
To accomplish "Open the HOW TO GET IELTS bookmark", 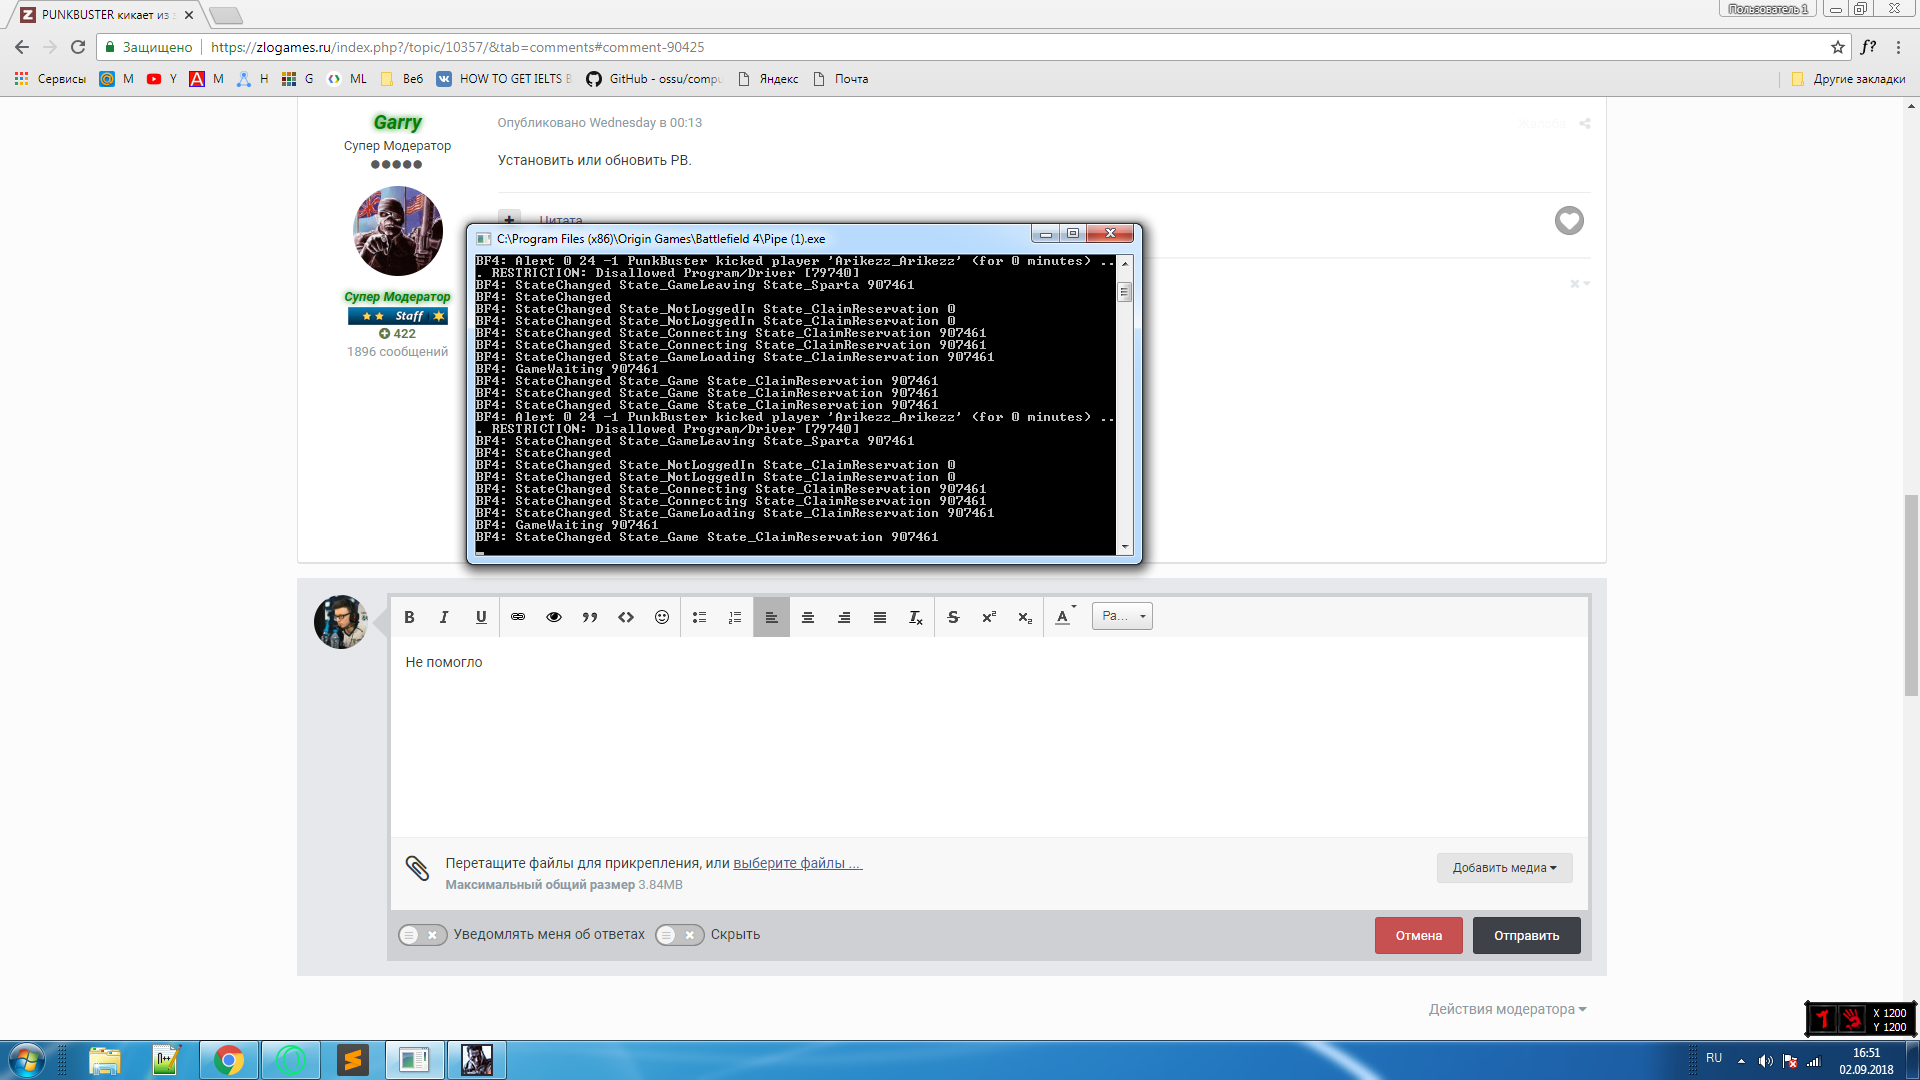I will (x=504, y=79).
